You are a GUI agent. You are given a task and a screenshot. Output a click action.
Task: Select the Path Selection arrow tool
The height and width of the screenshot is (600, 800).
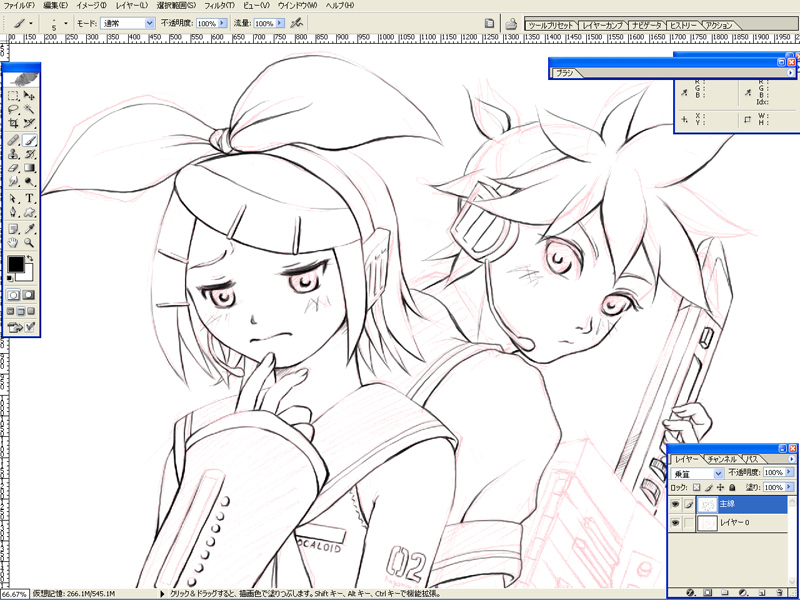(x=14, y=198)
